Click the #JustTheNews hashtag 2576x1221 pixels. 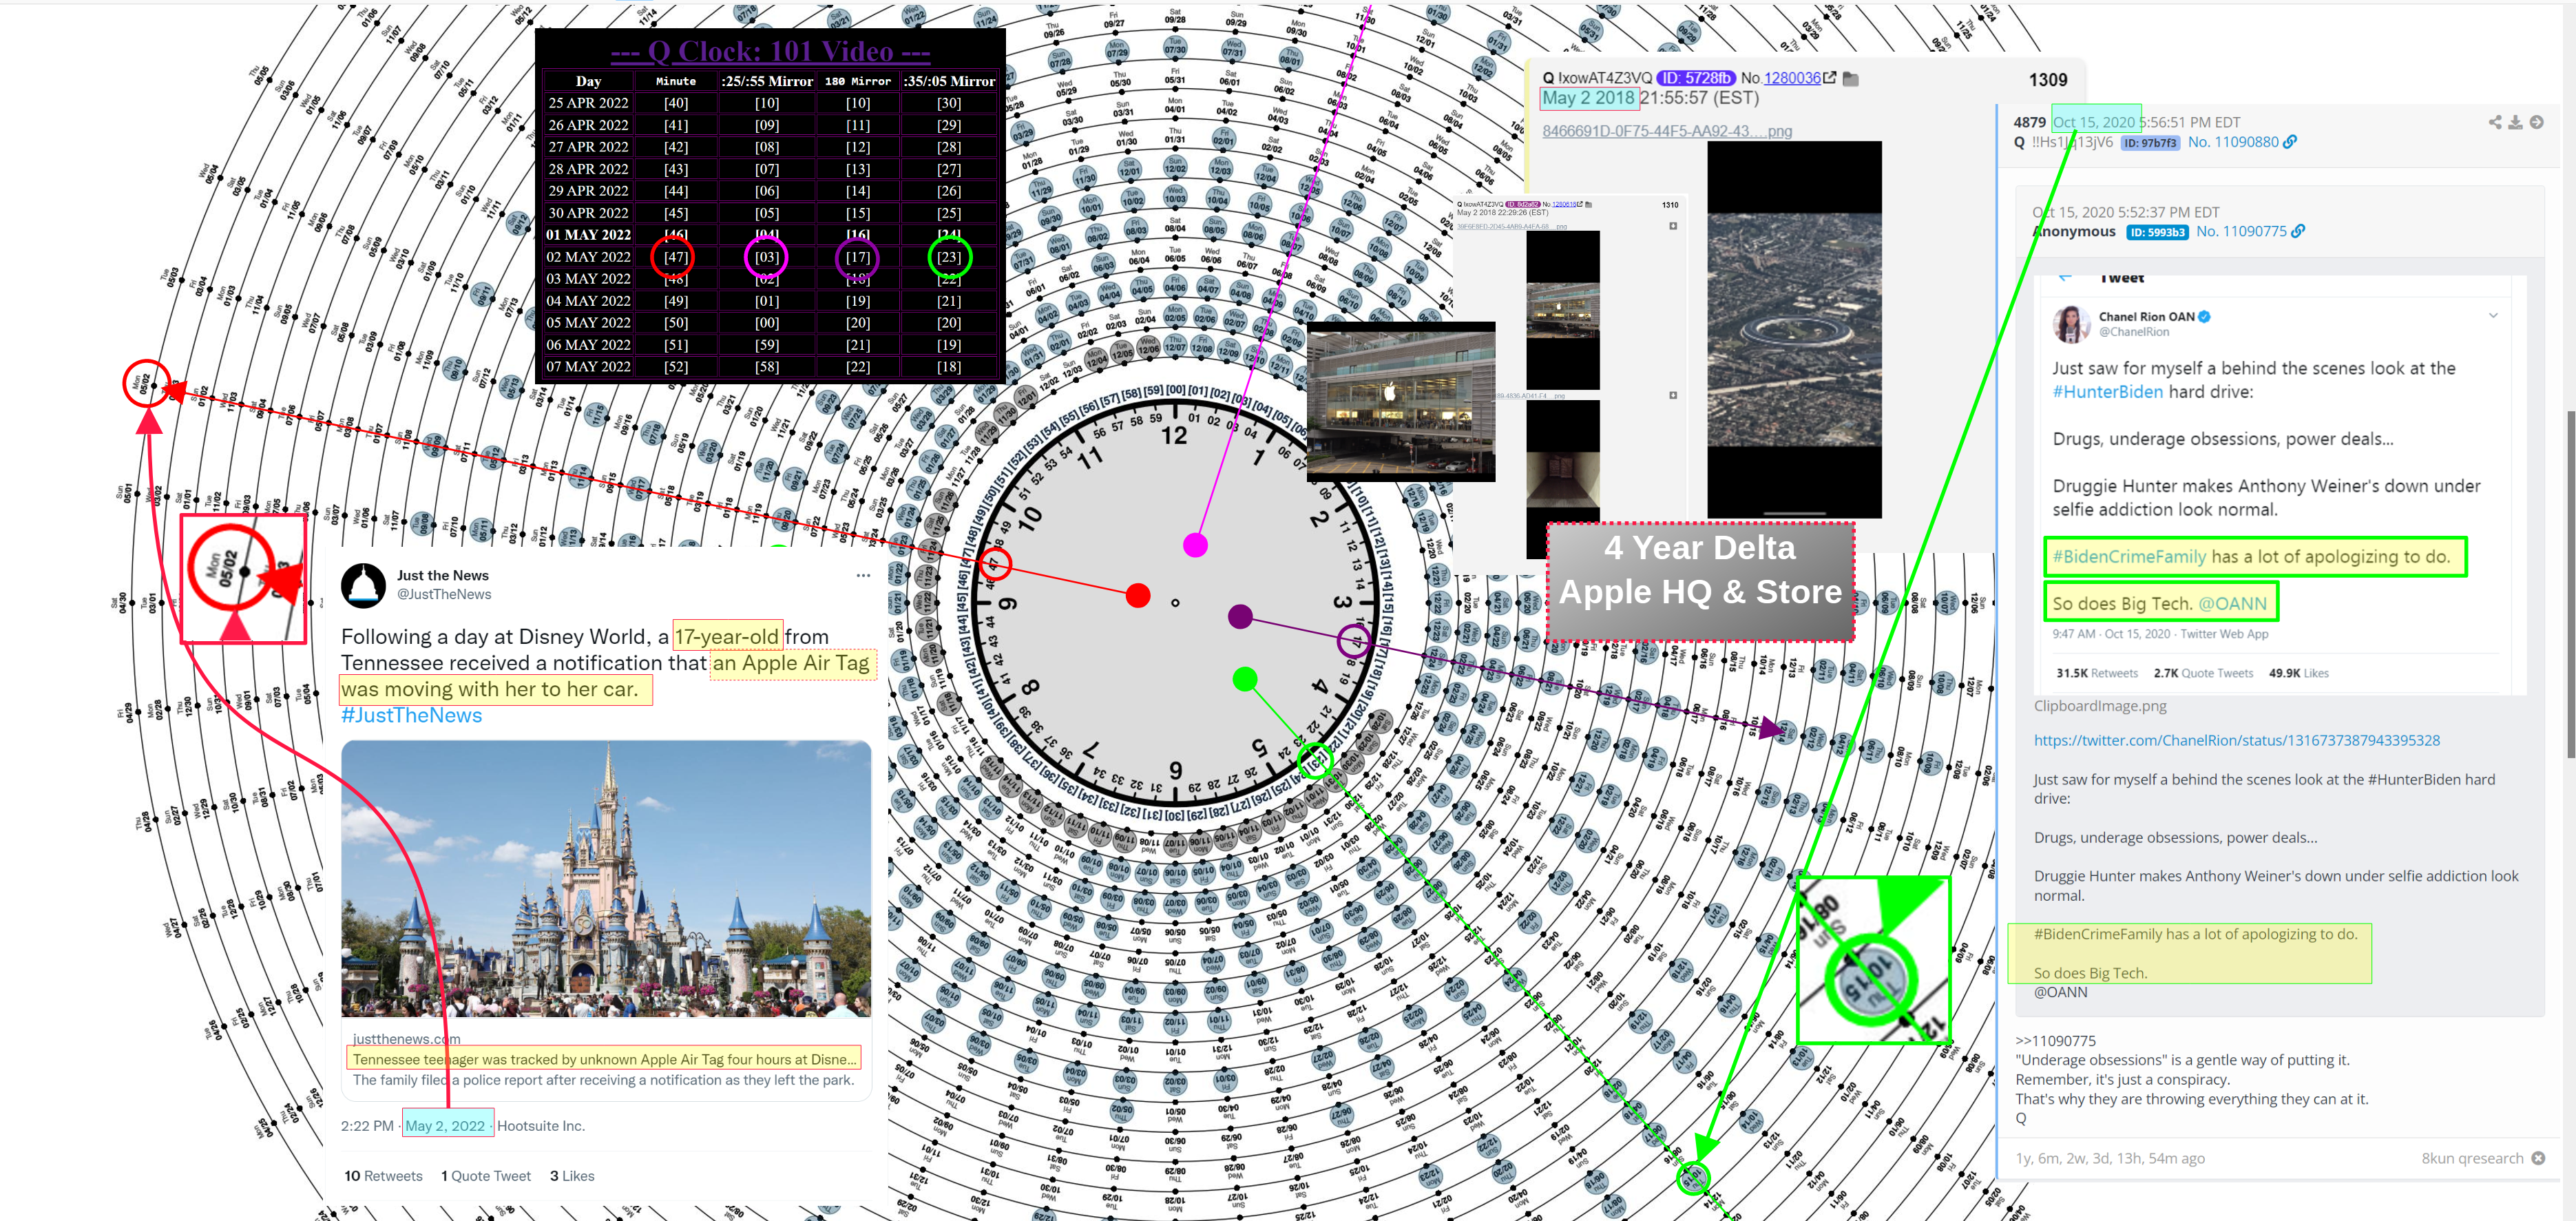click(x=411, y=715)
